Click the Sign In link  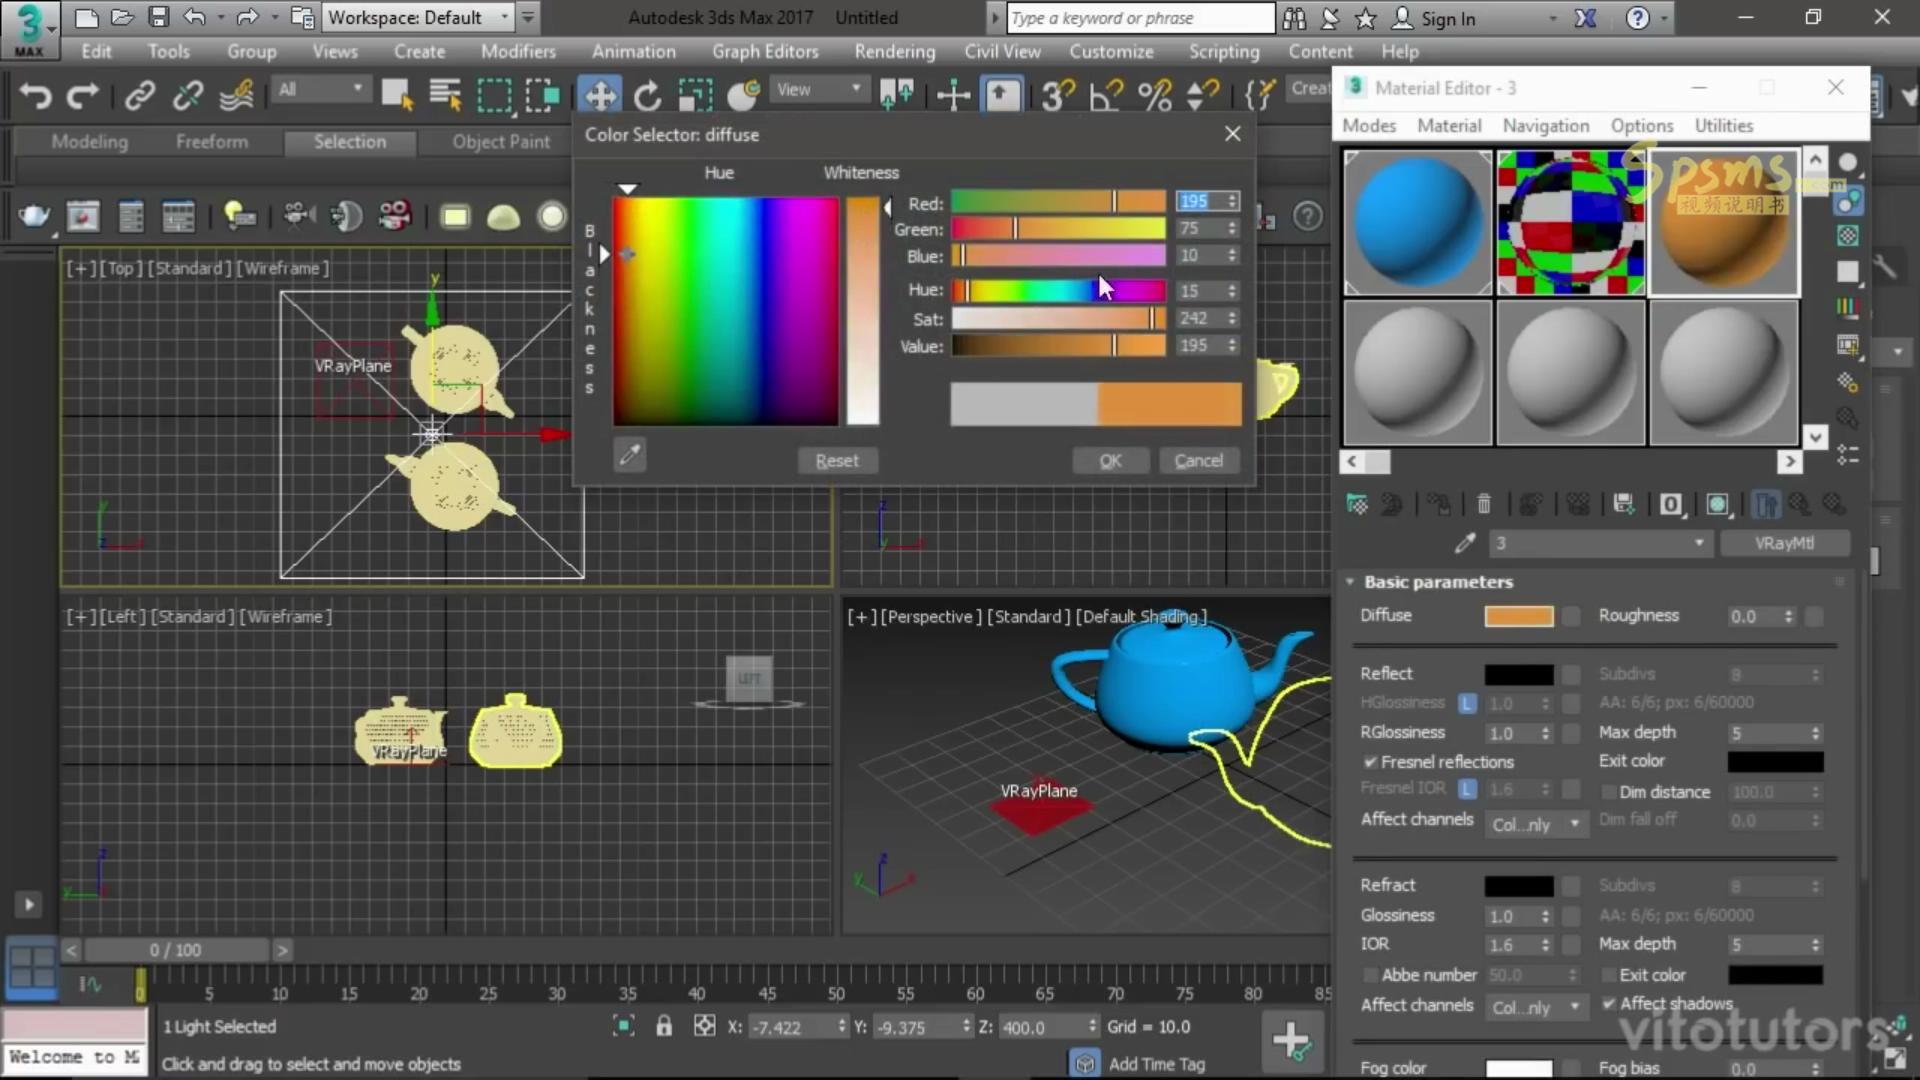pos(1448,18)
